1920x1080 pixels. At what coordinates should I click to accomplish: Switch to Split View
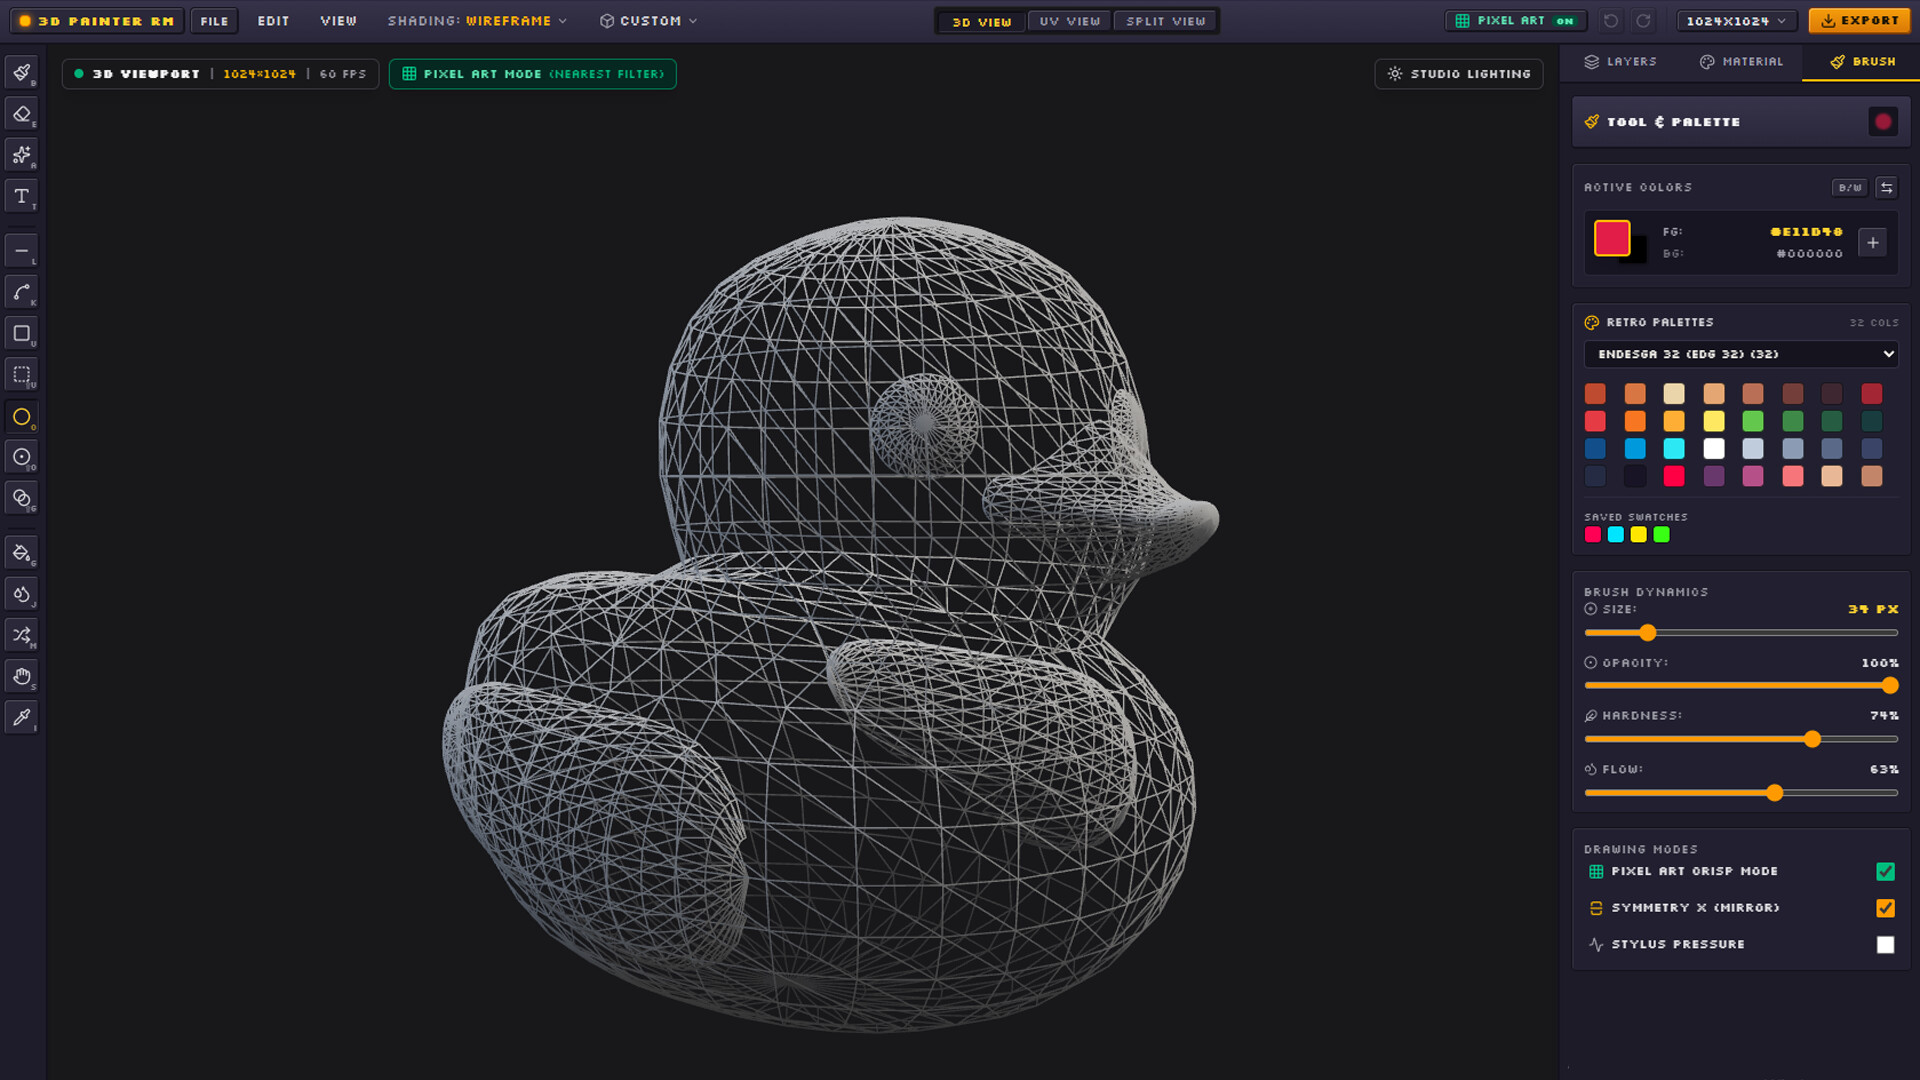coord(1165,21)
